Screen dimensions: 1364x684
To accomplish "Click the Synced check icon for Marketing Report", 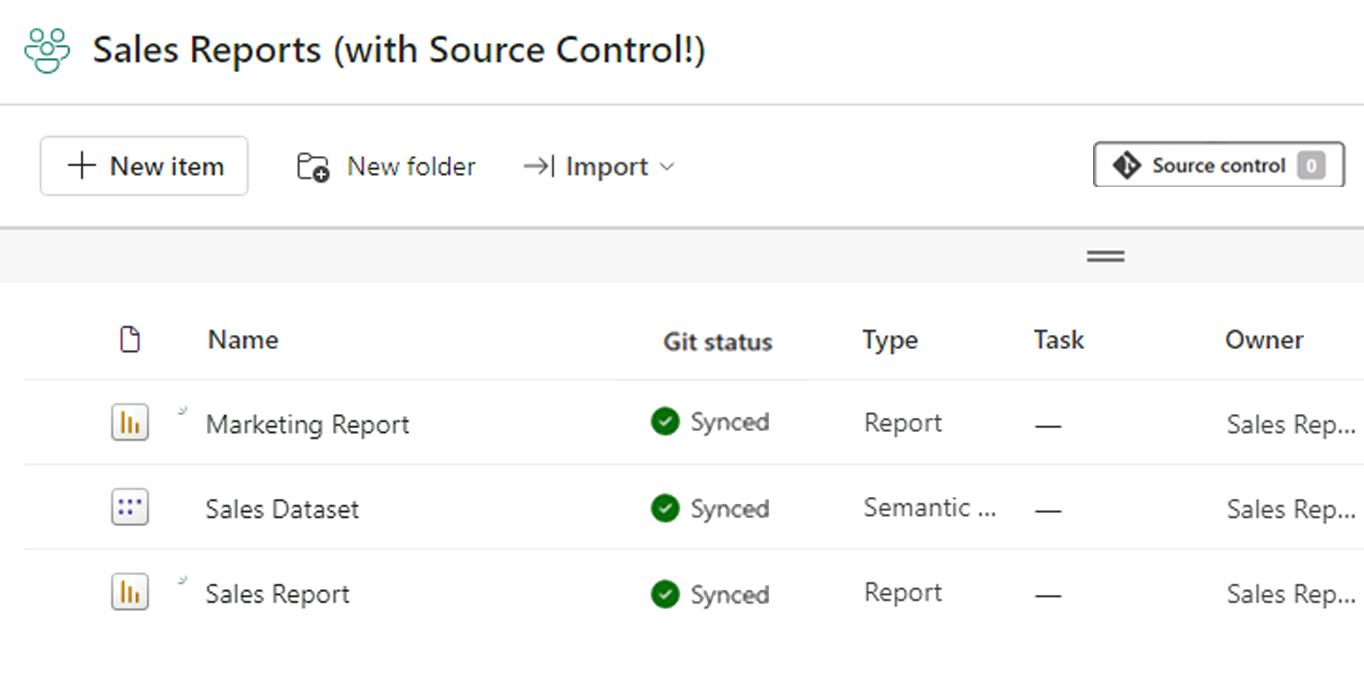I will pos(665,422).
